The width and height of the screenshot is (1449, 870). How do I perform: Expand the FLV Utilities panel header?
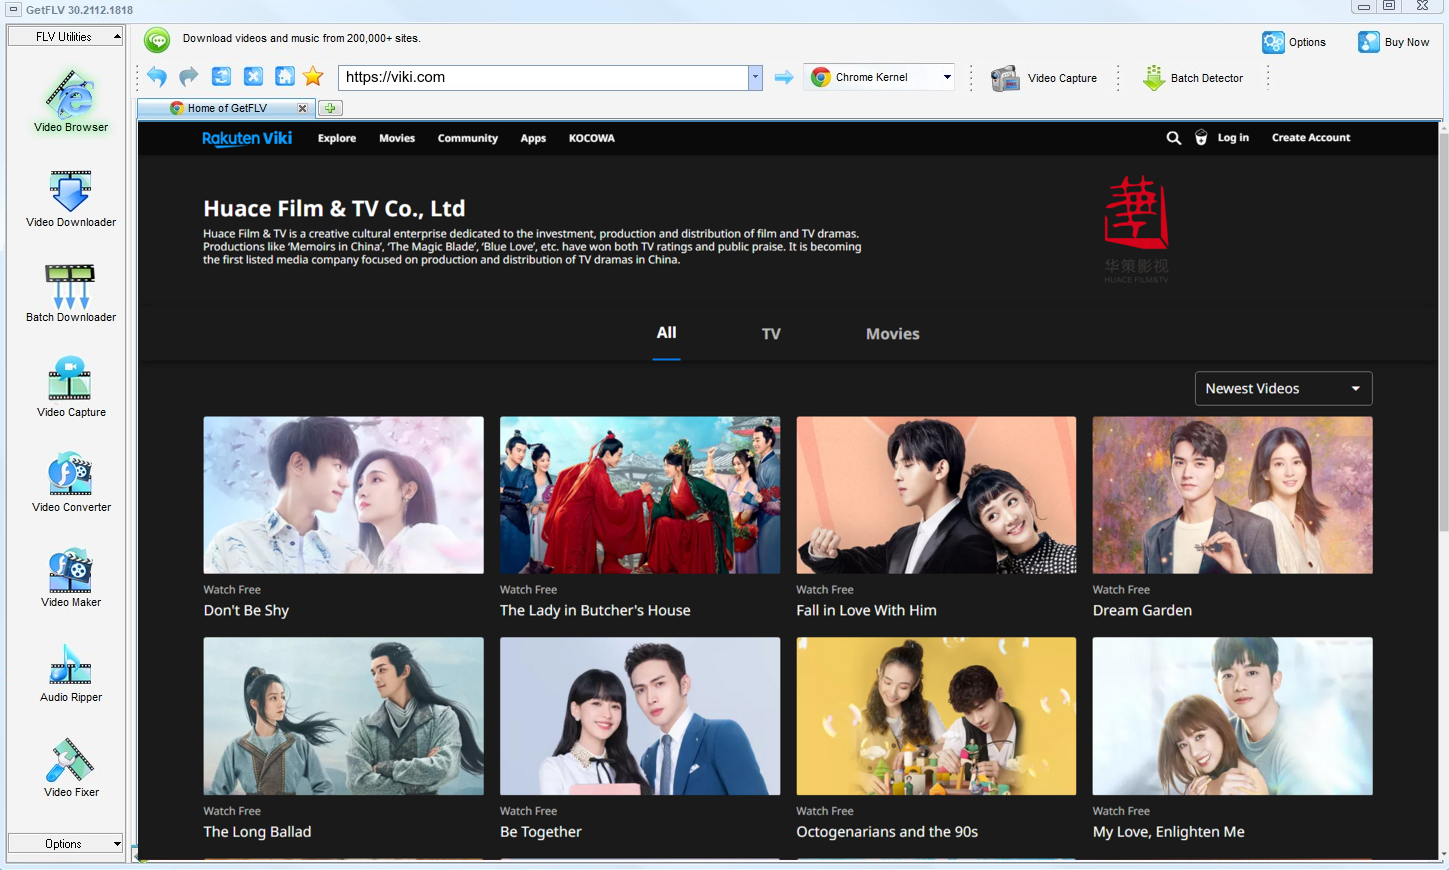65,37
